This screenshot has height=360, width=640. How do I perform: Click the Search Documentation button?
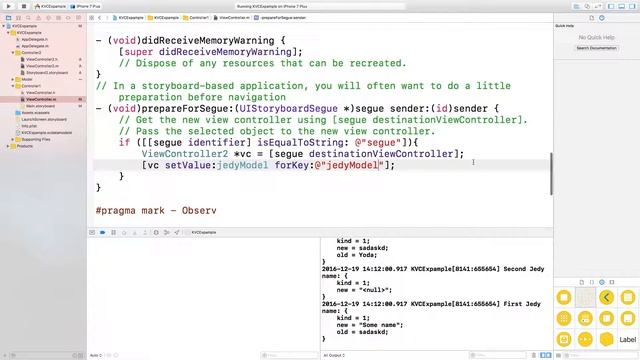(596, 48)
